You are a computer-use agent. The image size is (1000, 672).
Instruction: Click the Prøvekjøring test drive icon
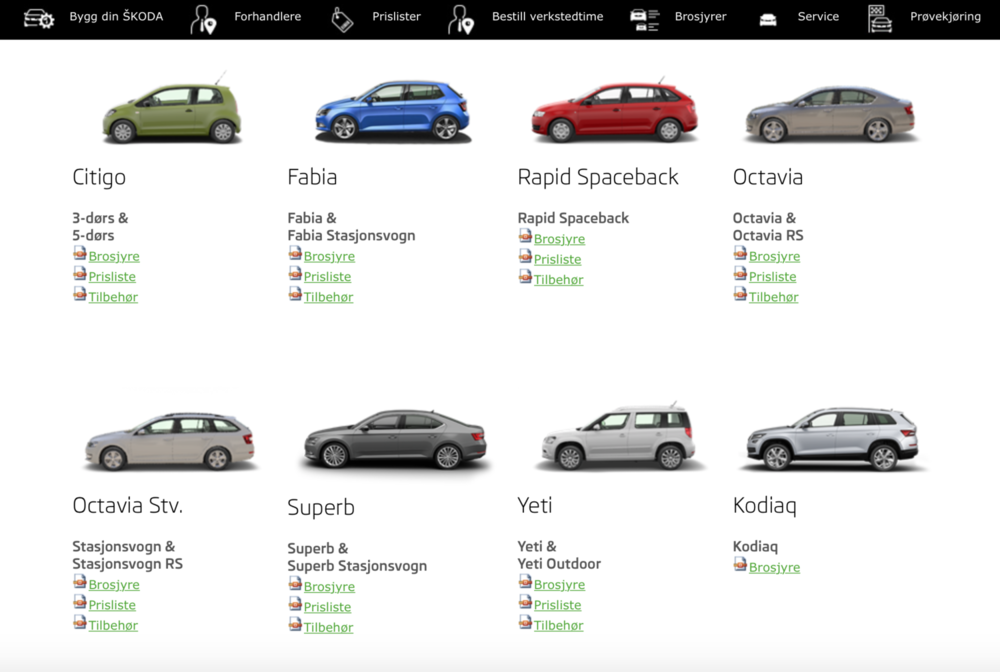(879, 19)
